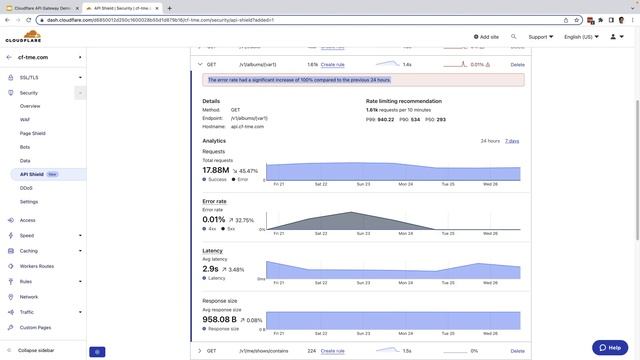Go back using the arrow beside cf-tme.com
The height and width of the screenshot is (360, 640).
click(9, 58)
